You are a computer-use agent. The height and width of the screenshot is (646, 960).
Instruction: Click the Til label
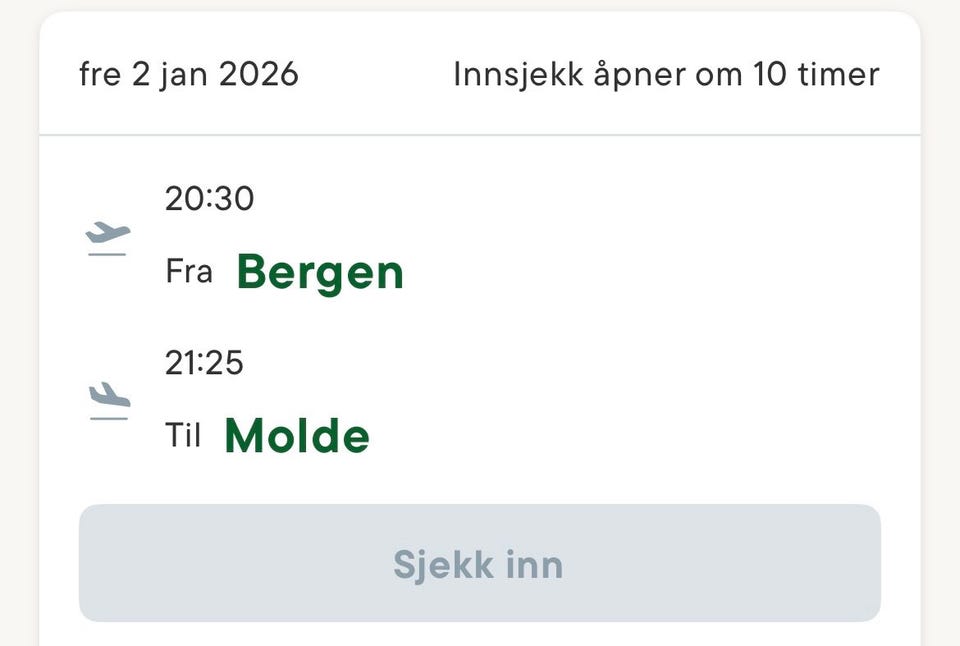183,436
